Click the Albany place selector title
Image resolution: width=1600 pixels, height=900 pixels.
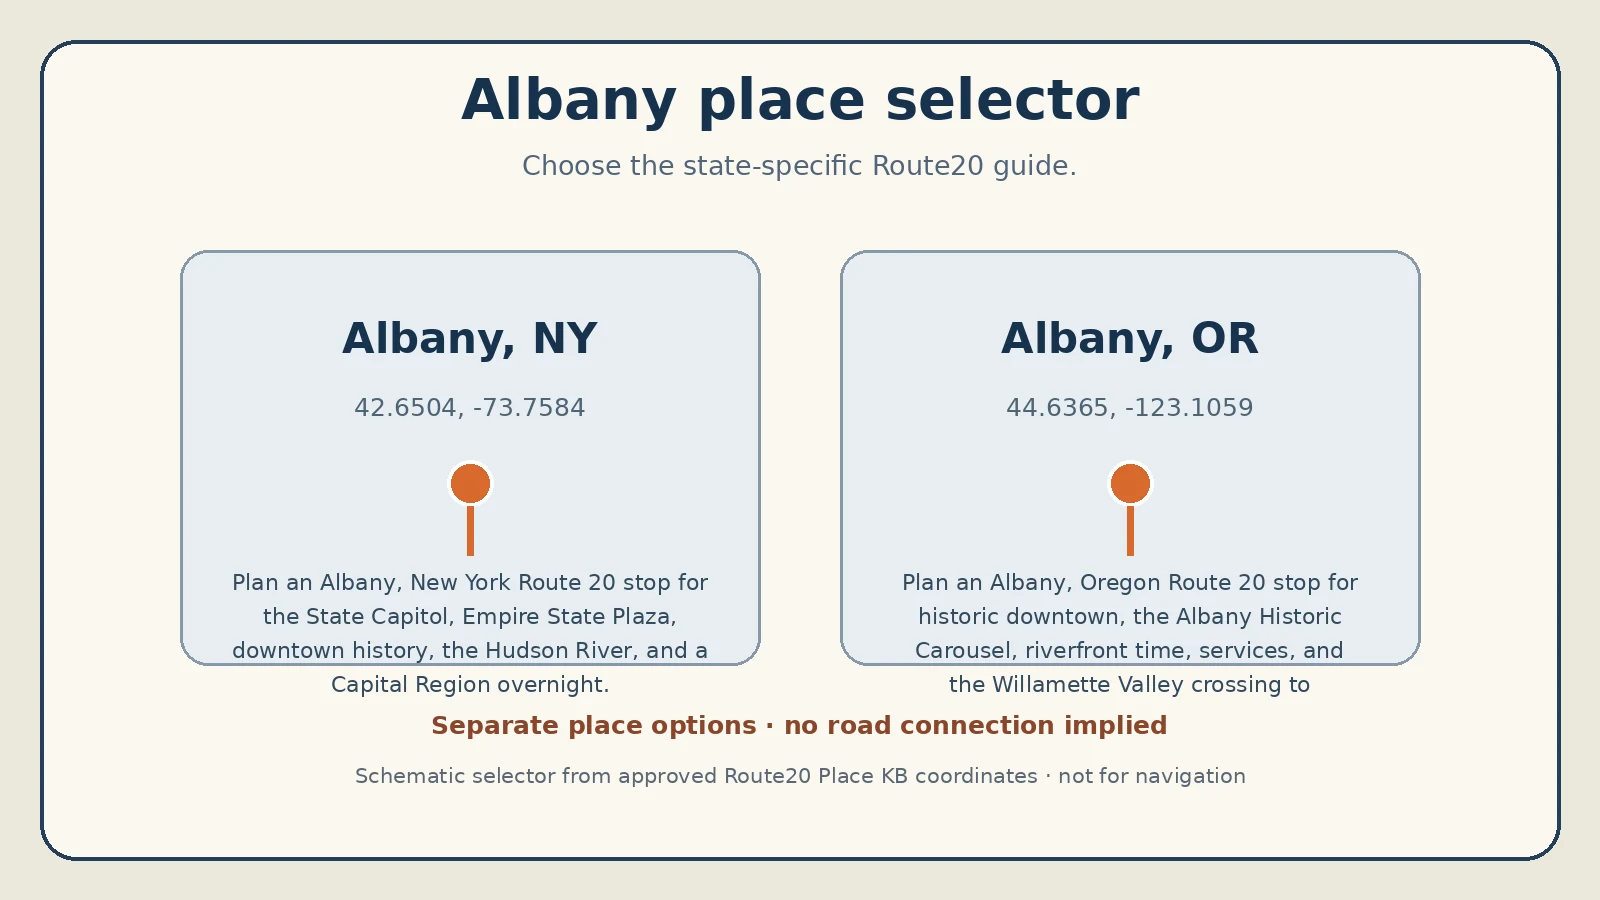(x=800, y=101)
